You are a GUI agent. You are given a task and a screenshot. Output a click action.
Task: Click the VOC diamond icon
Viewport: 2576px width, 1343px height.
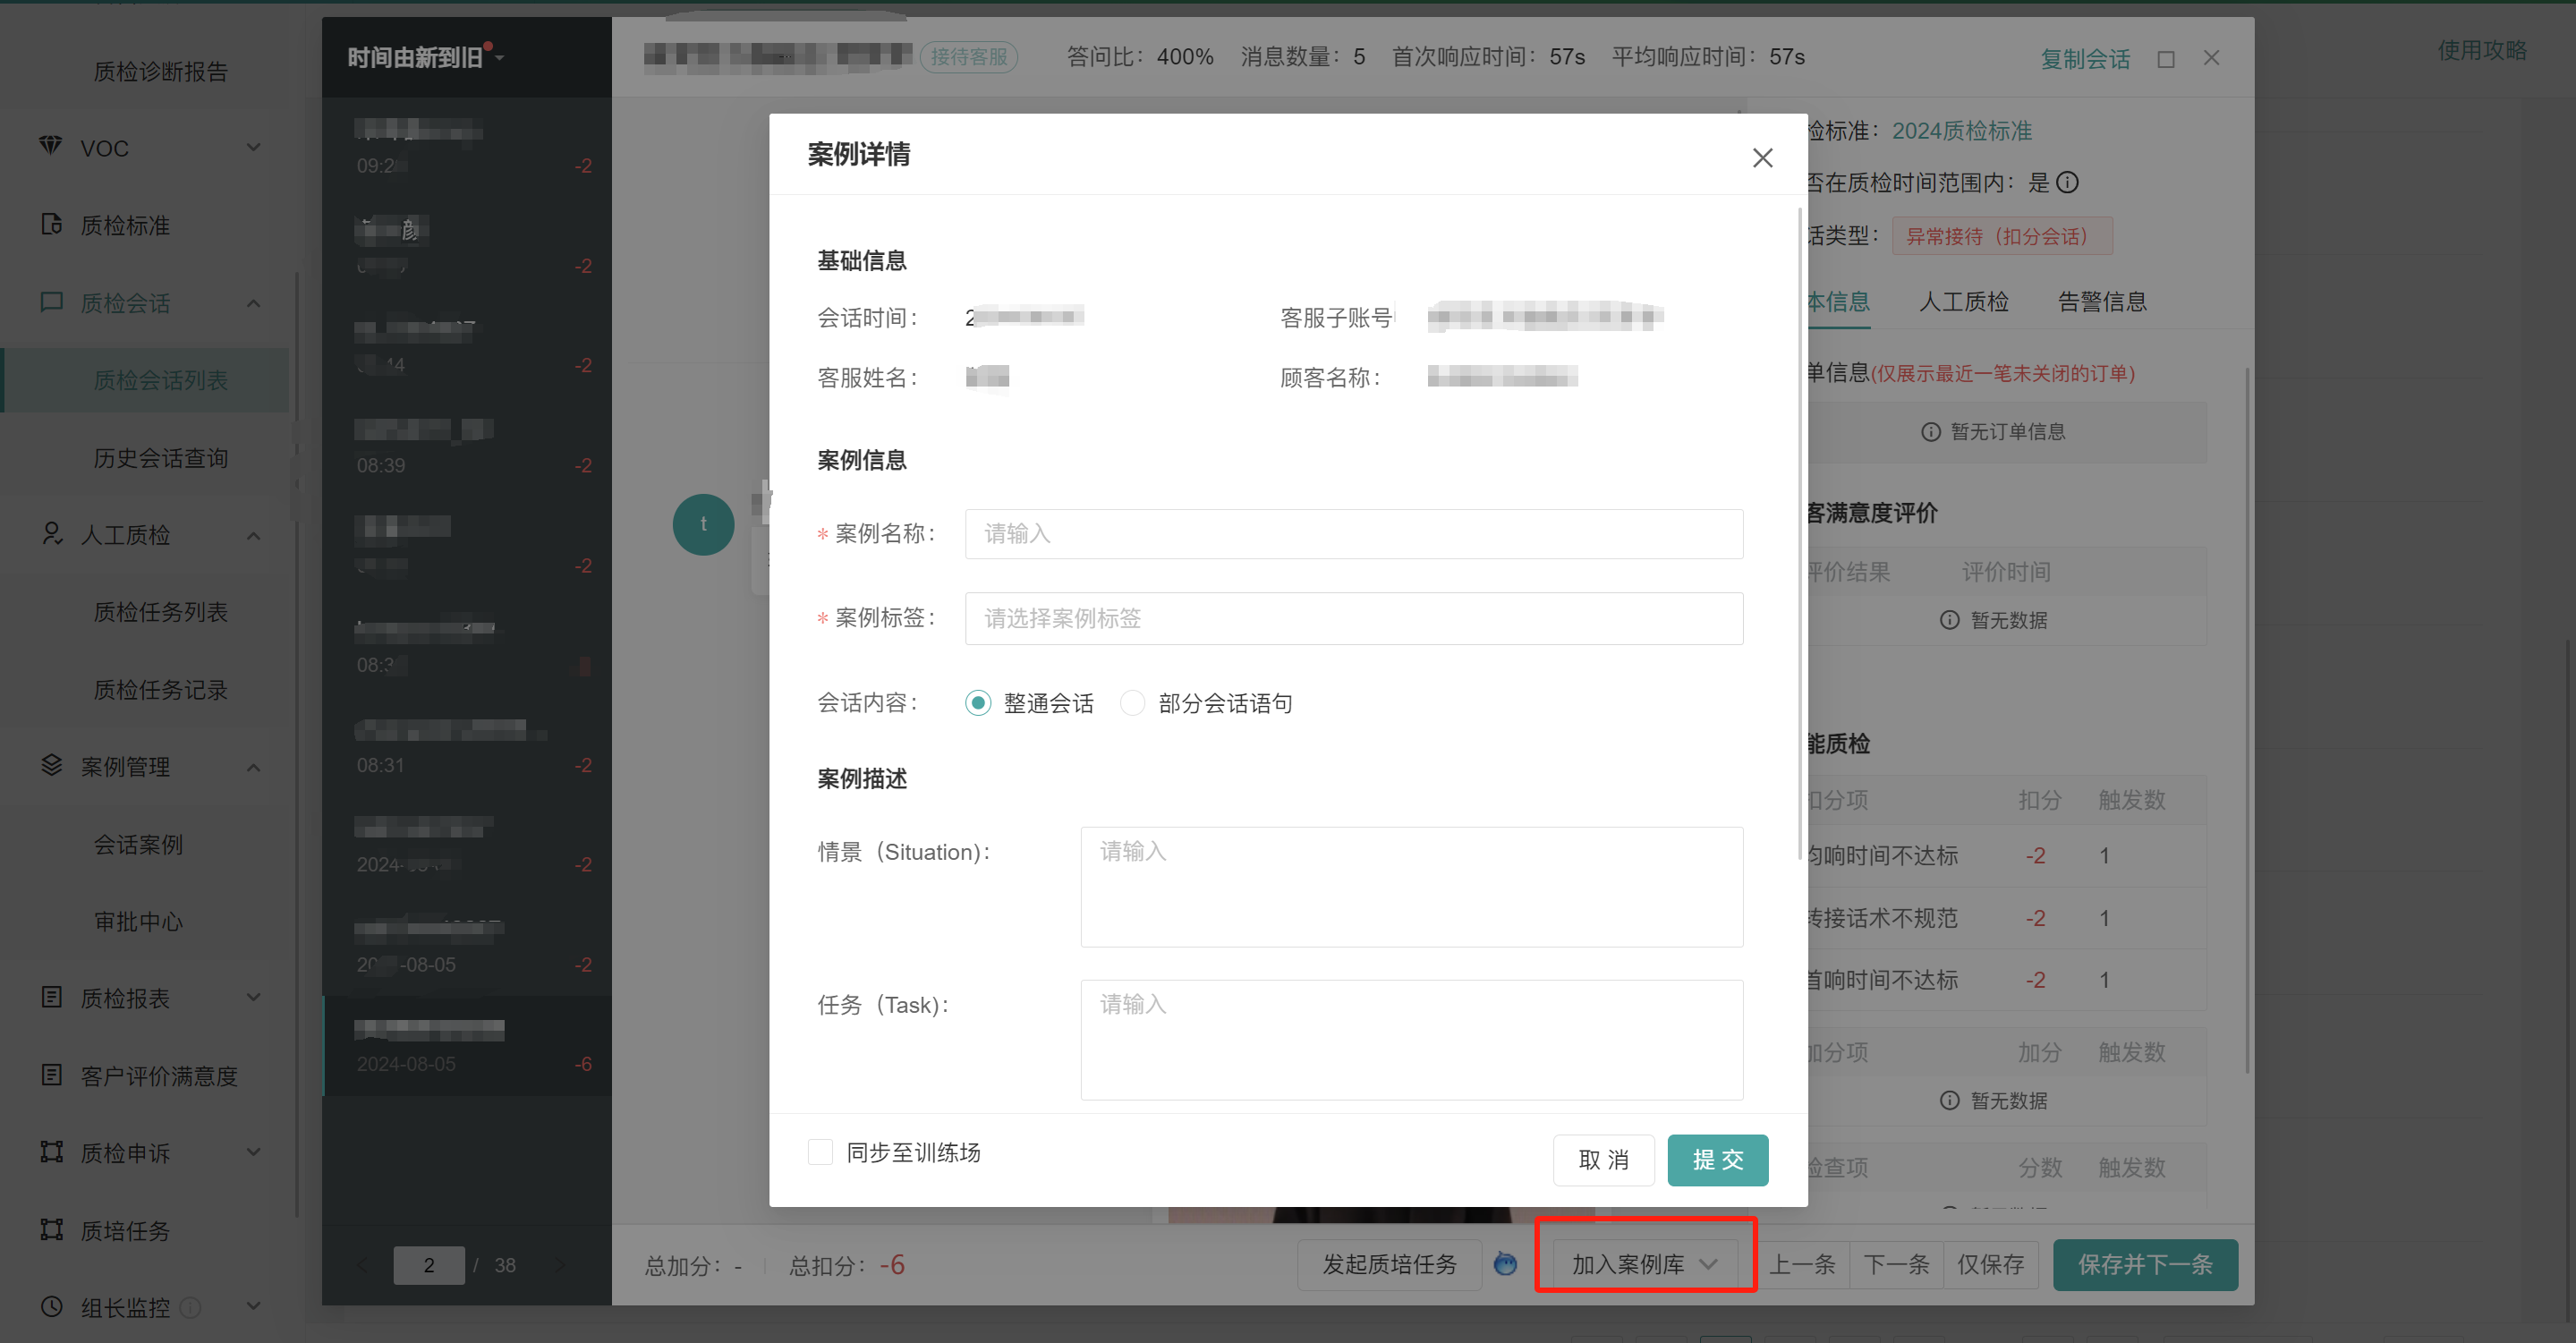pos(50,146)
